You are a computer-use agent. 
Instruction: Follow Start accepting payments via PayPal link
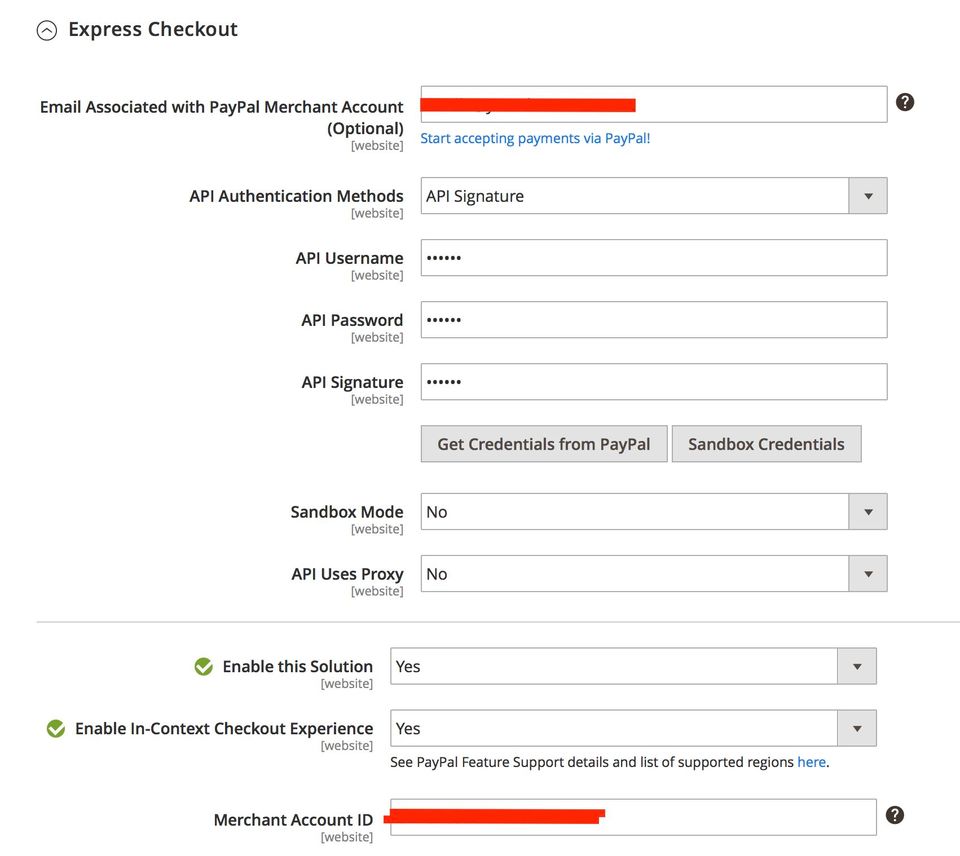(x=535, y=138)
